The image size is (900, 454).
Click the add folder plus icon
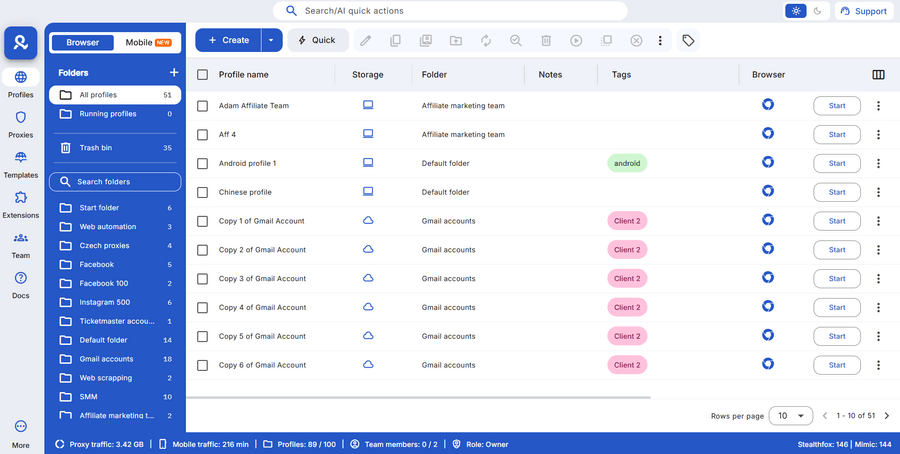[174, 73]
